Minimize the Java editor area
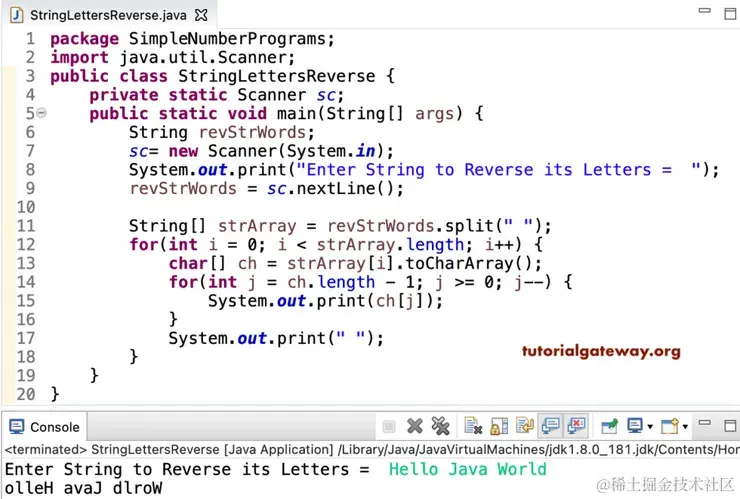This screenshot has height=499, width=740. [x=705, y=10]
